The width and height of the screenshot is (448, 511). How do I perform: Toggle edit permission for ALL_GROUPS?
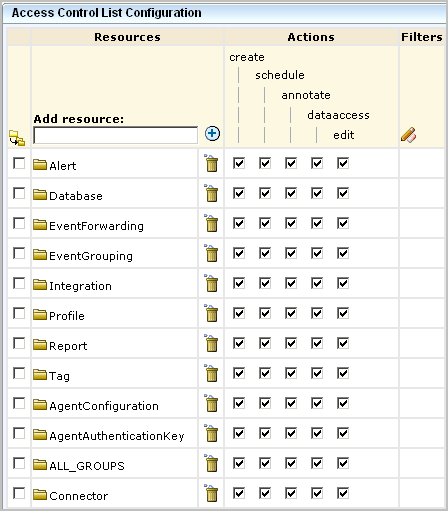(x=343, y=463)
